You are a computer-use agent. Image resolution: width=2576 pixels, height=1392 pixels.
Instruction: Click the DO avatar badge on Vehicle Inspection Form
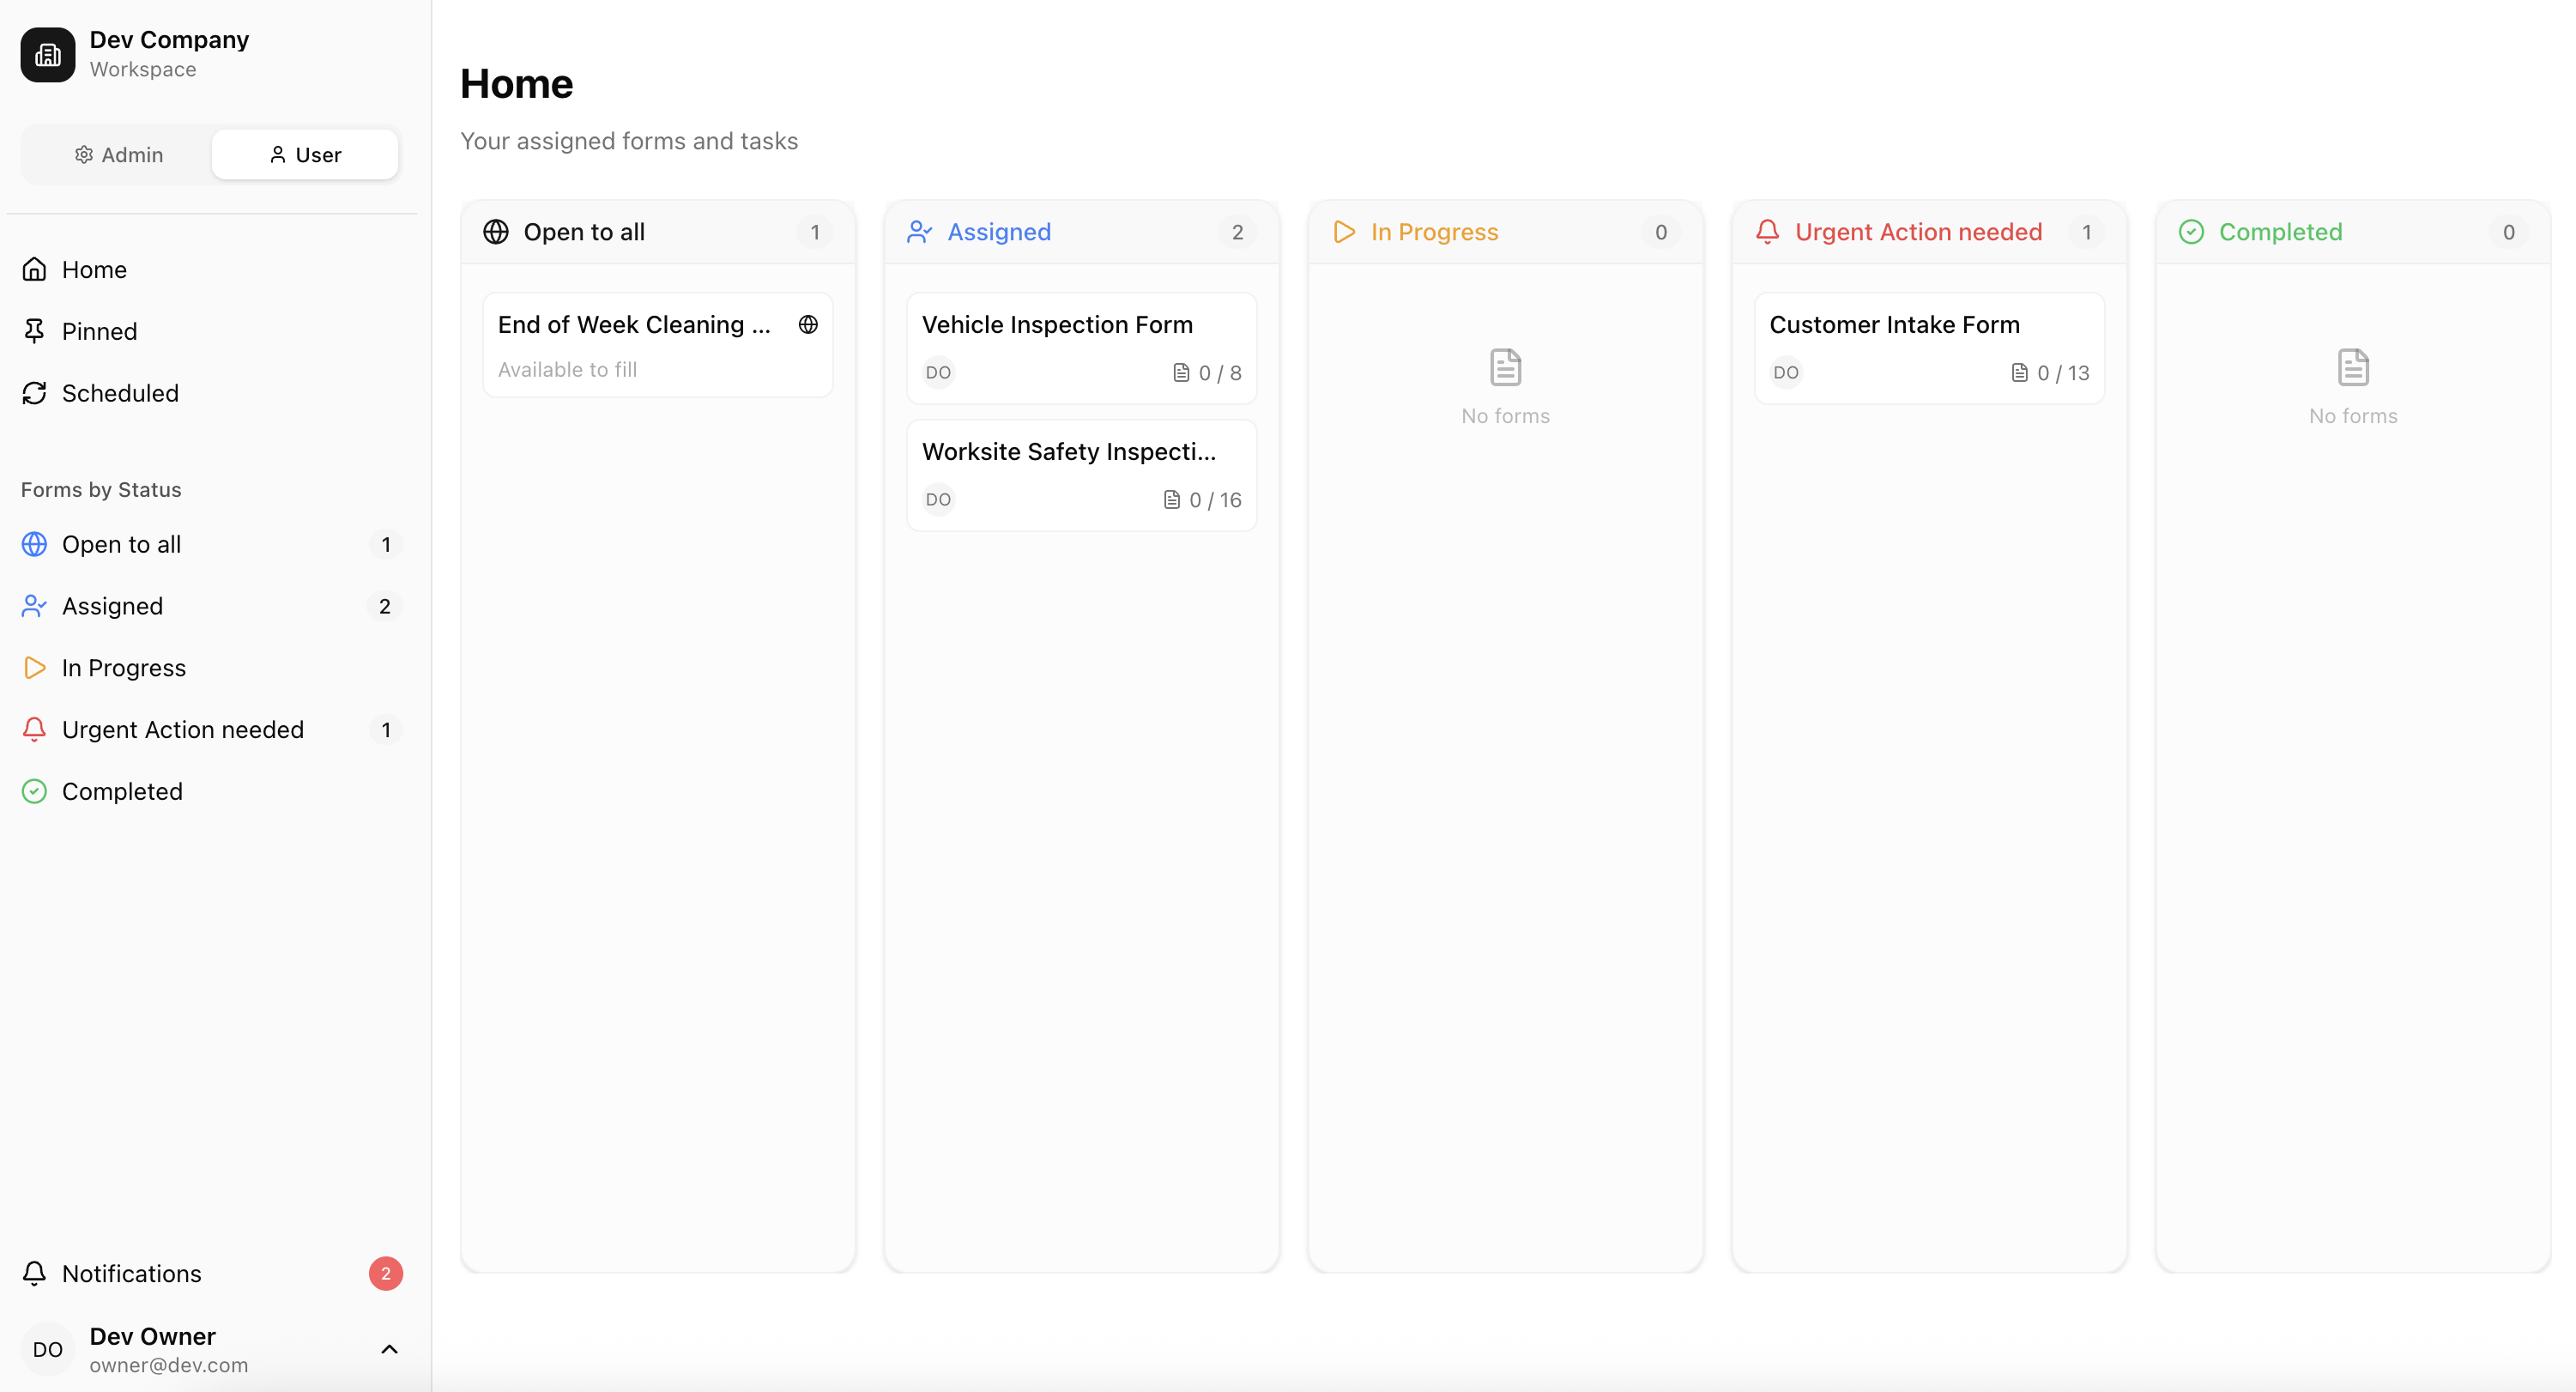coord(938,372)
